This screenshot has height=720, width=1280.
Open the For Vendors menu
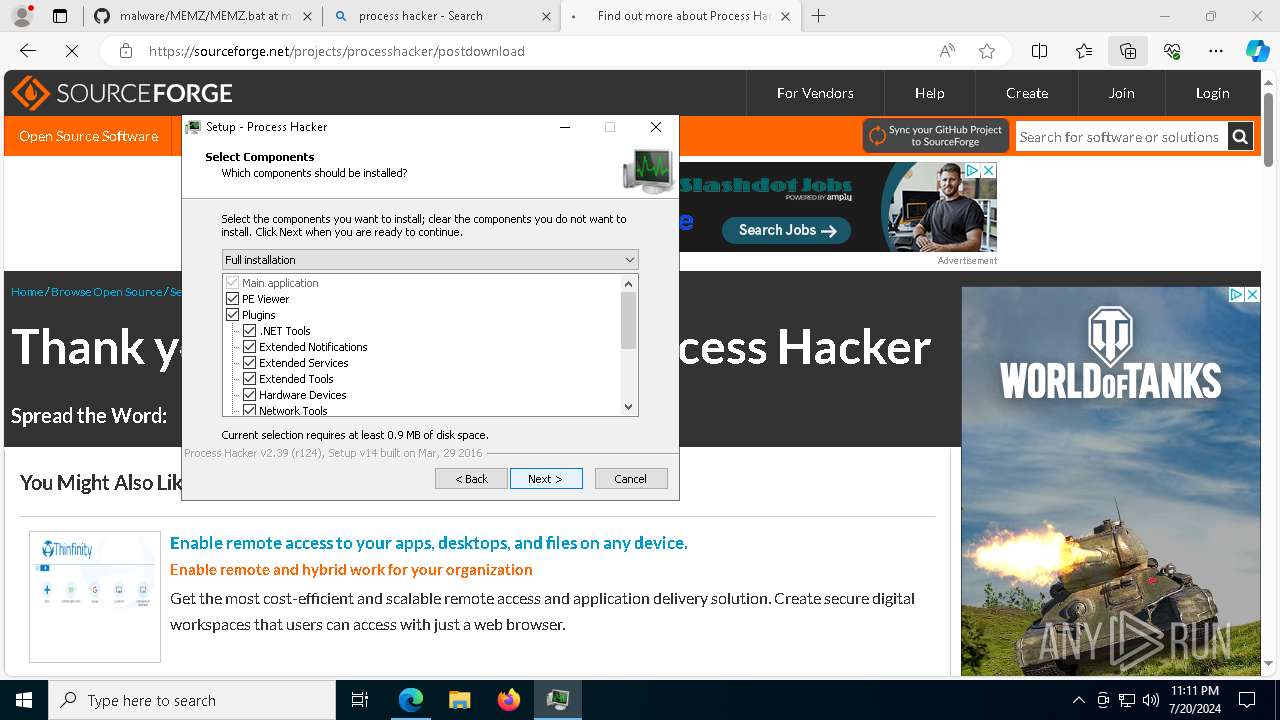pyautogui.click(x=815, y=93)
